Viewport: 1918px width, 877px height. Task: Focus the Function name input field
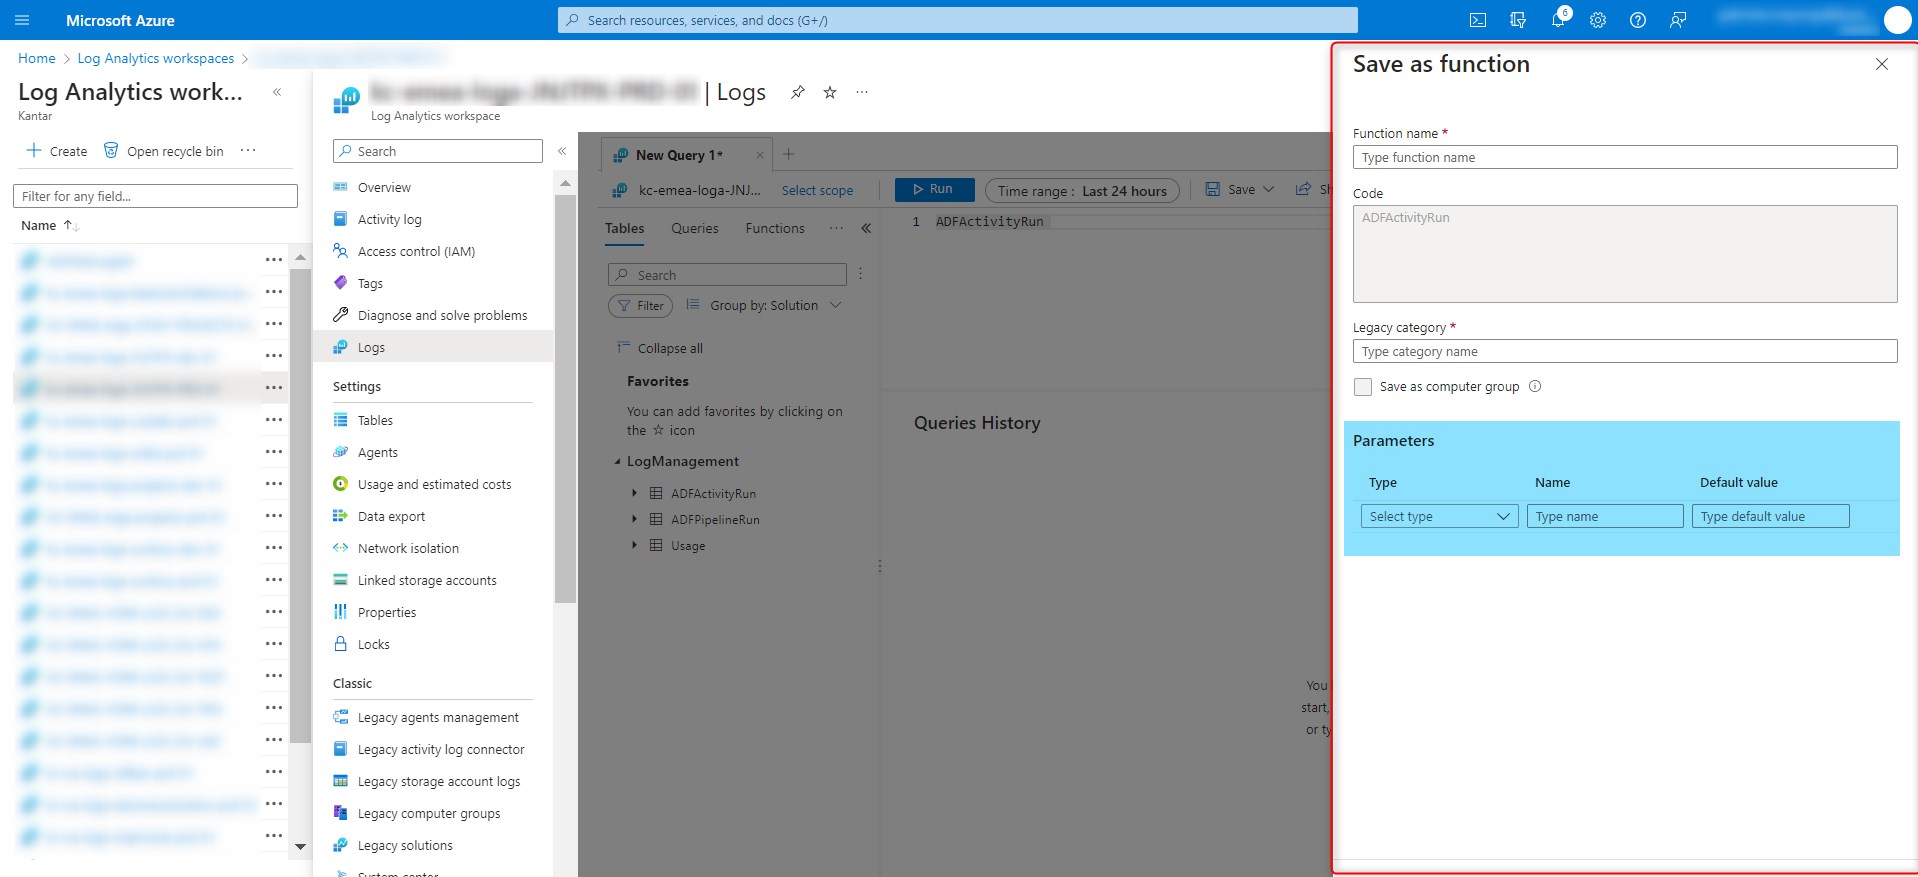click(x=1625, y=157)
